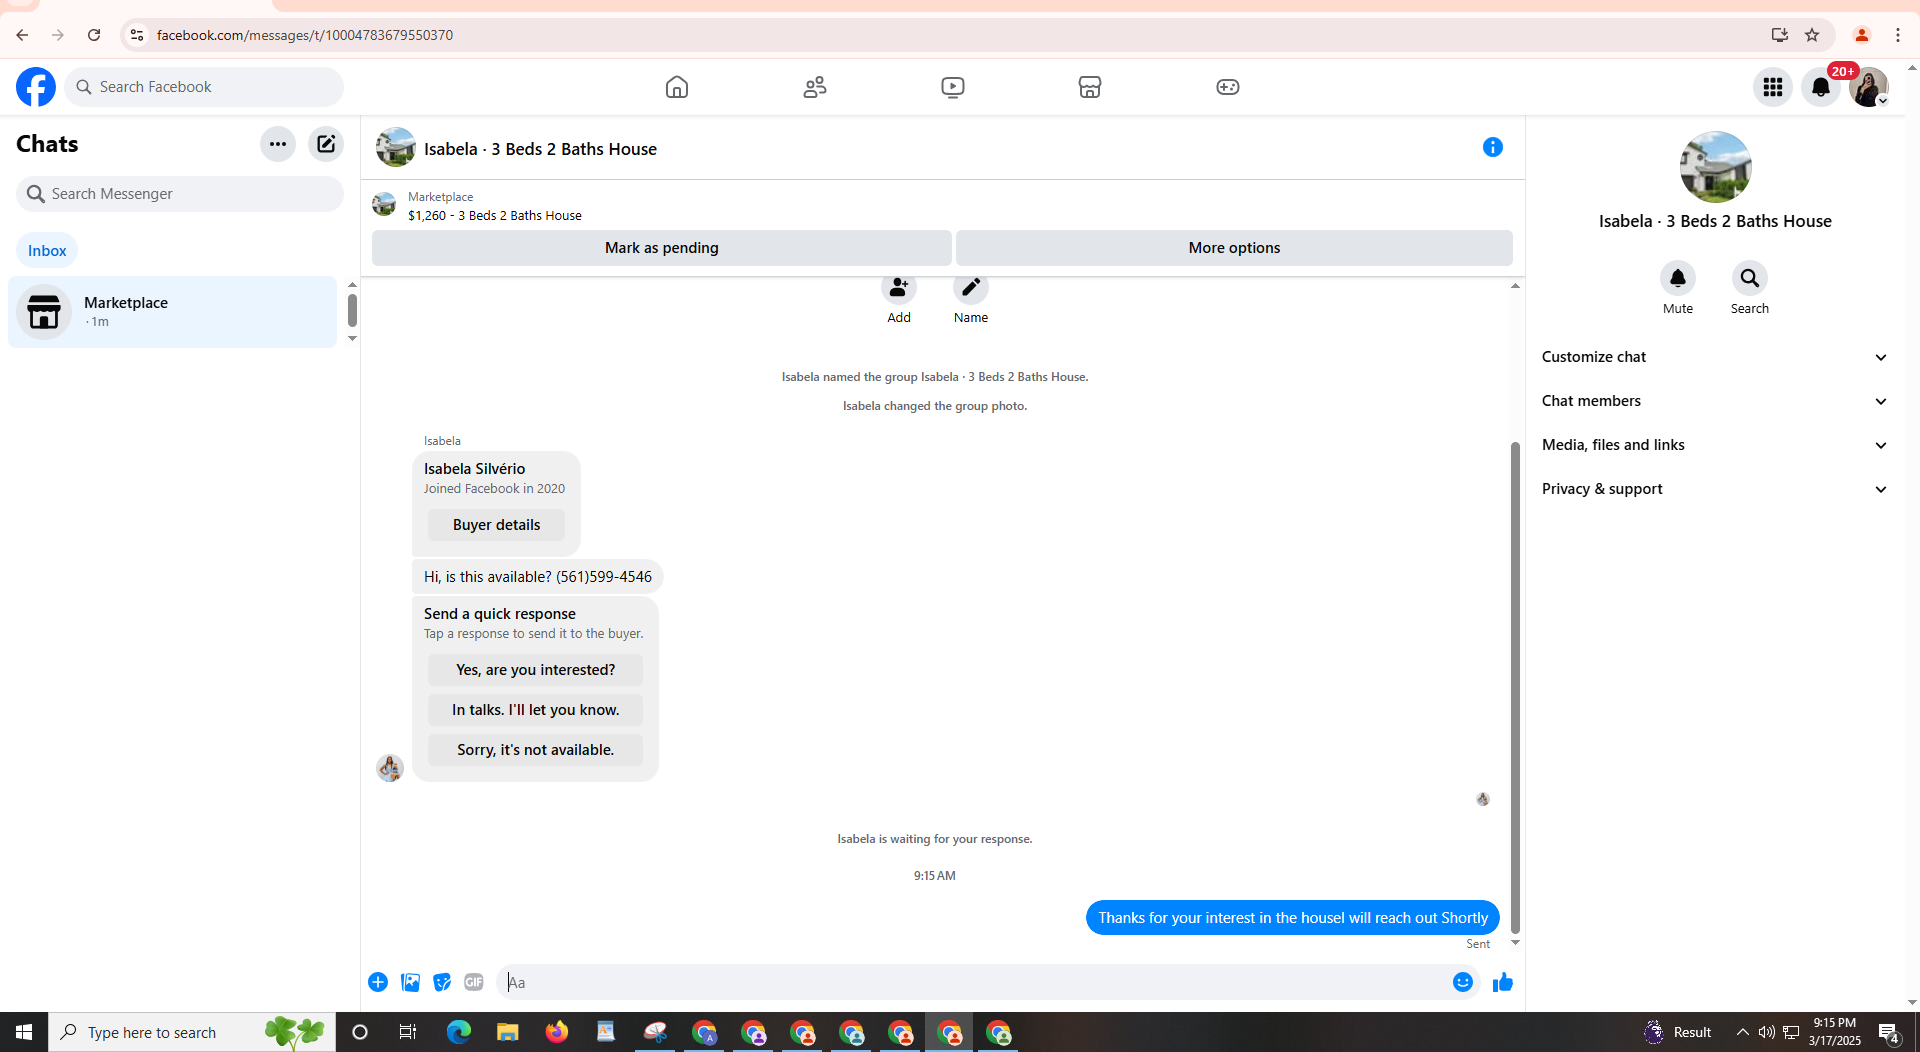
Task: Bookmark this page with the star
Action: (1812, 35)
